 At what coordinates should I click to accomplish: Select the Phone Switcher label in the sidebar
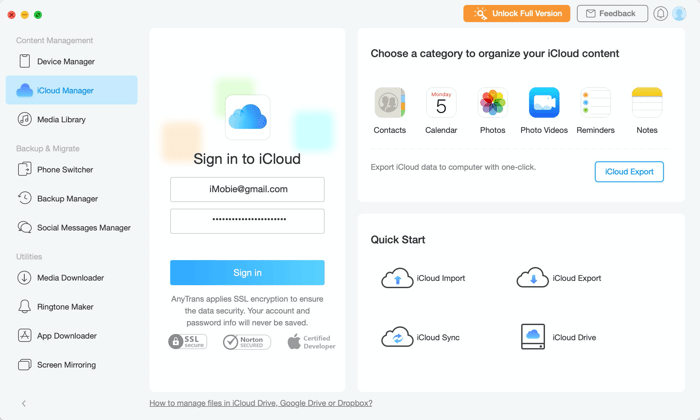pyautogui.click(x=65, y=170)
